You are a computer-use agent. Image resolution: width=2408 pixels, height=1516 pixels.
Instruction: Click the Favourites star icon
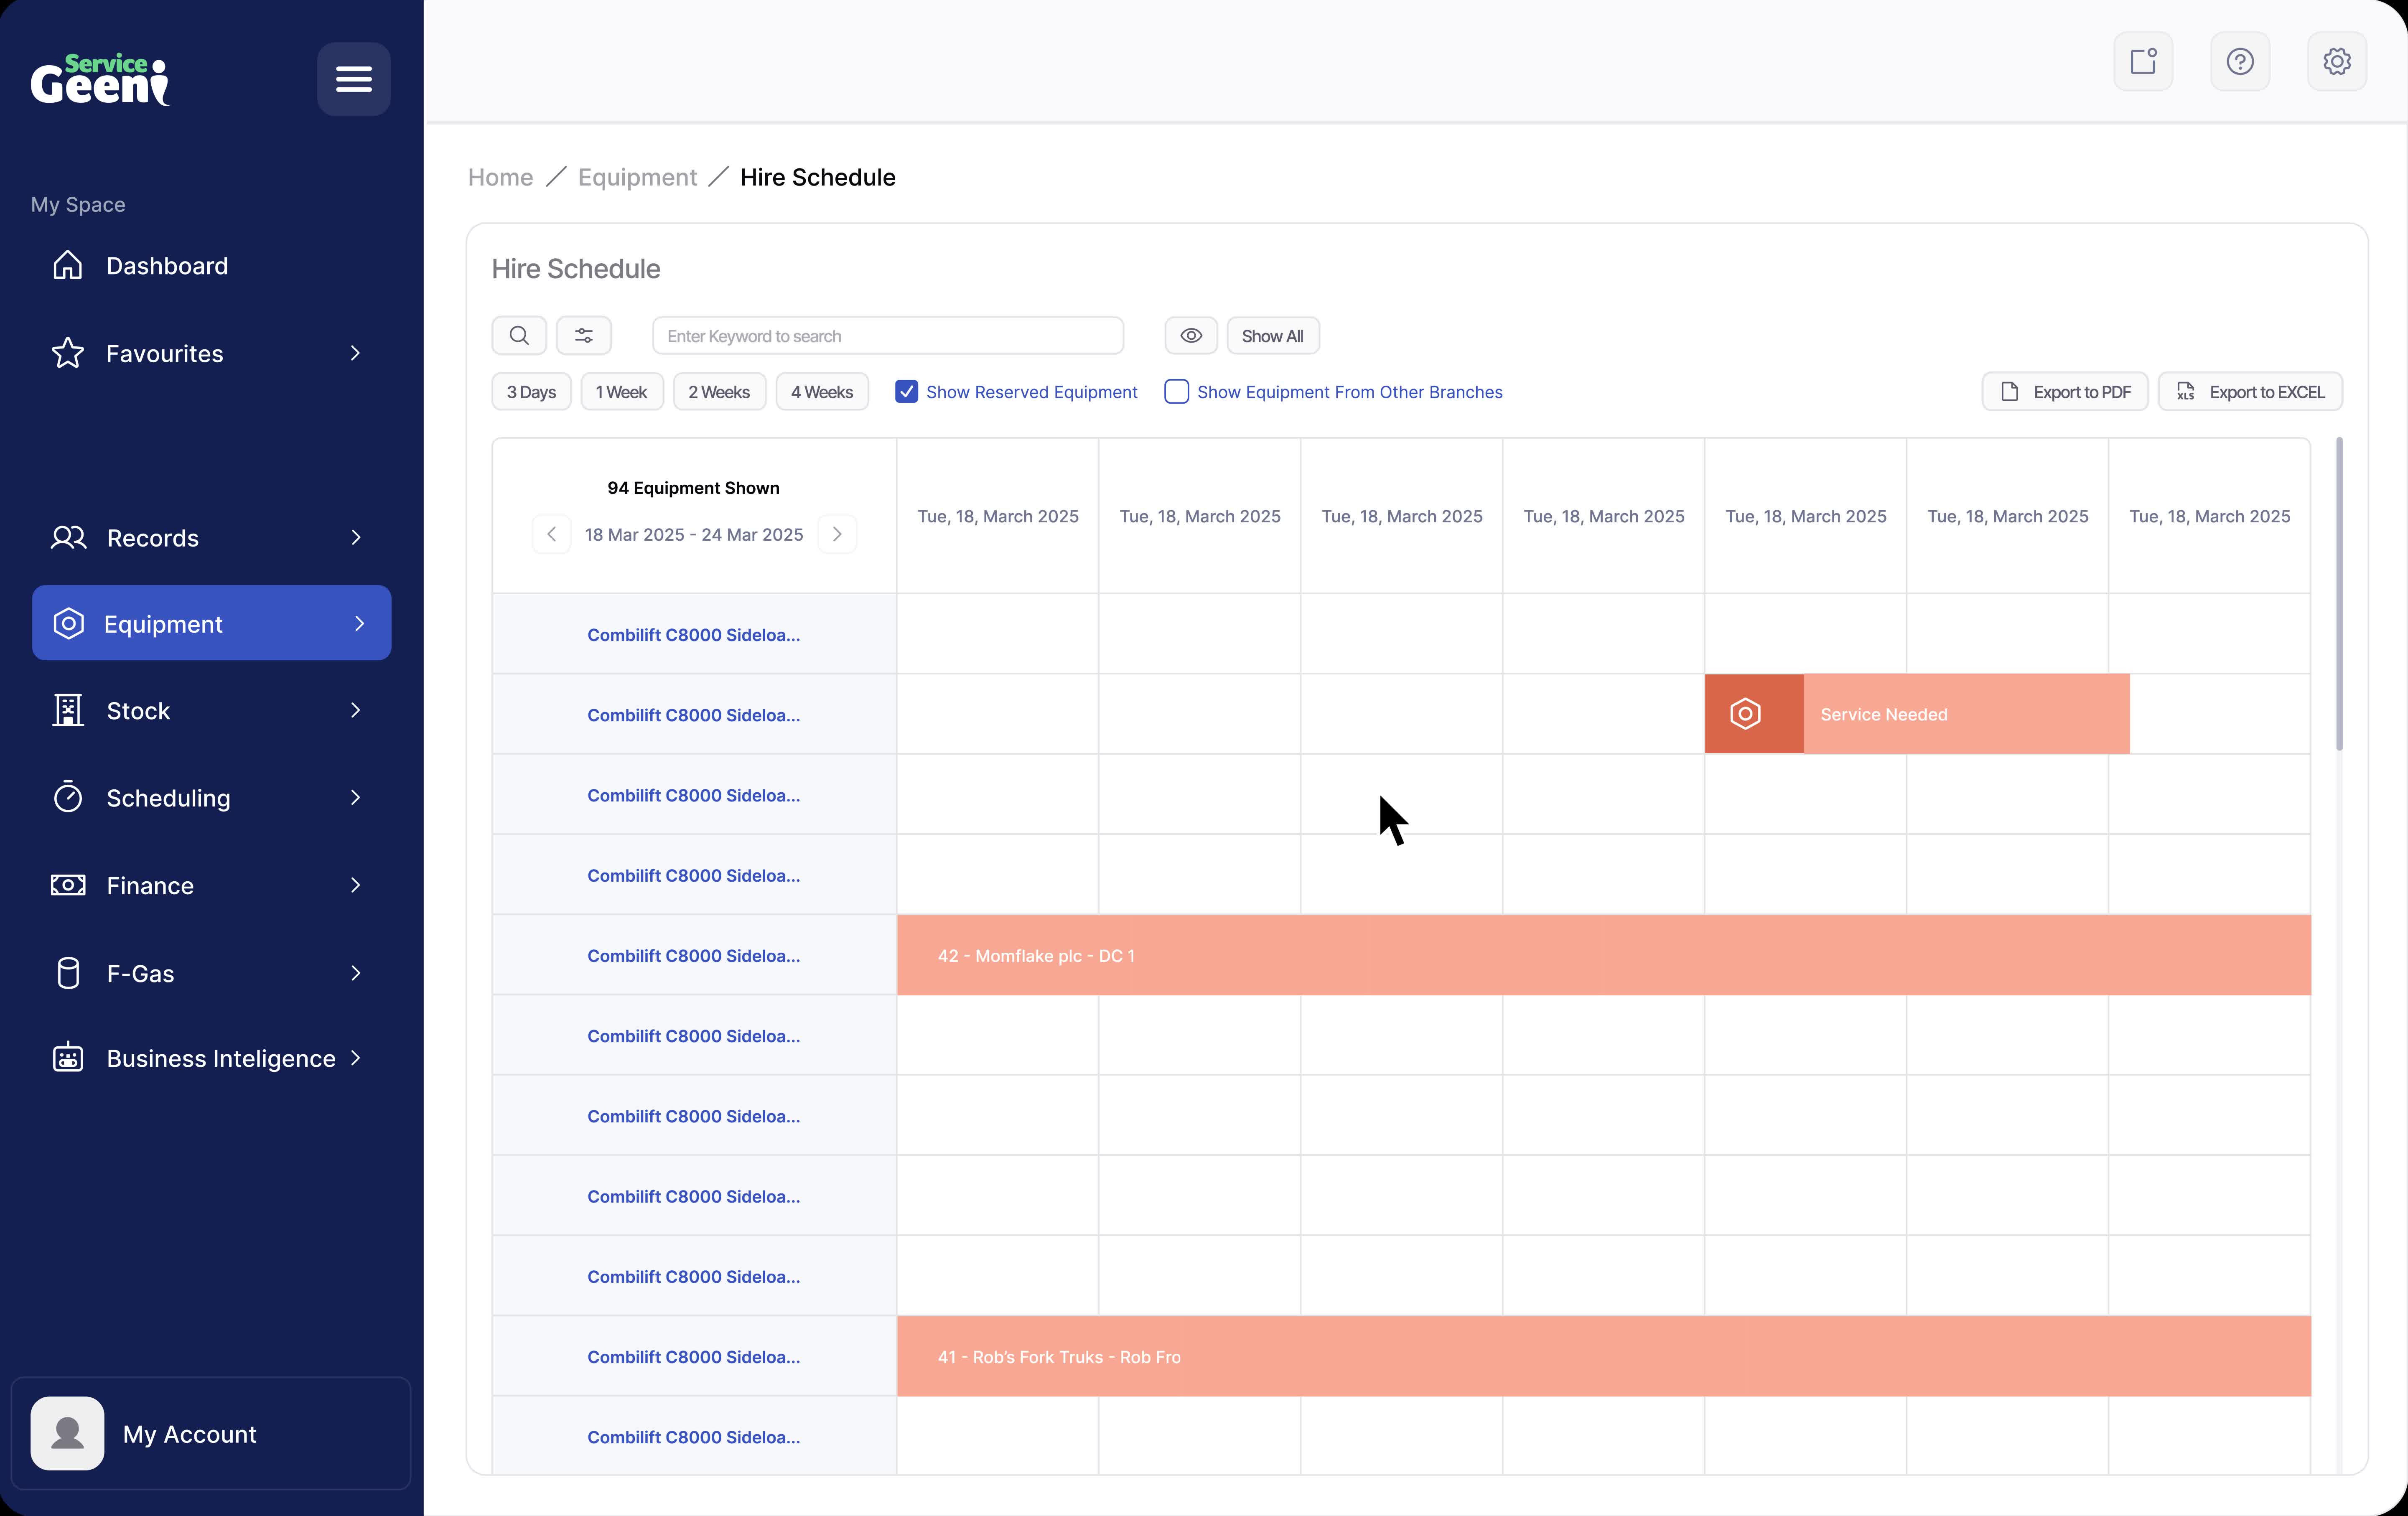pos(68,353)
